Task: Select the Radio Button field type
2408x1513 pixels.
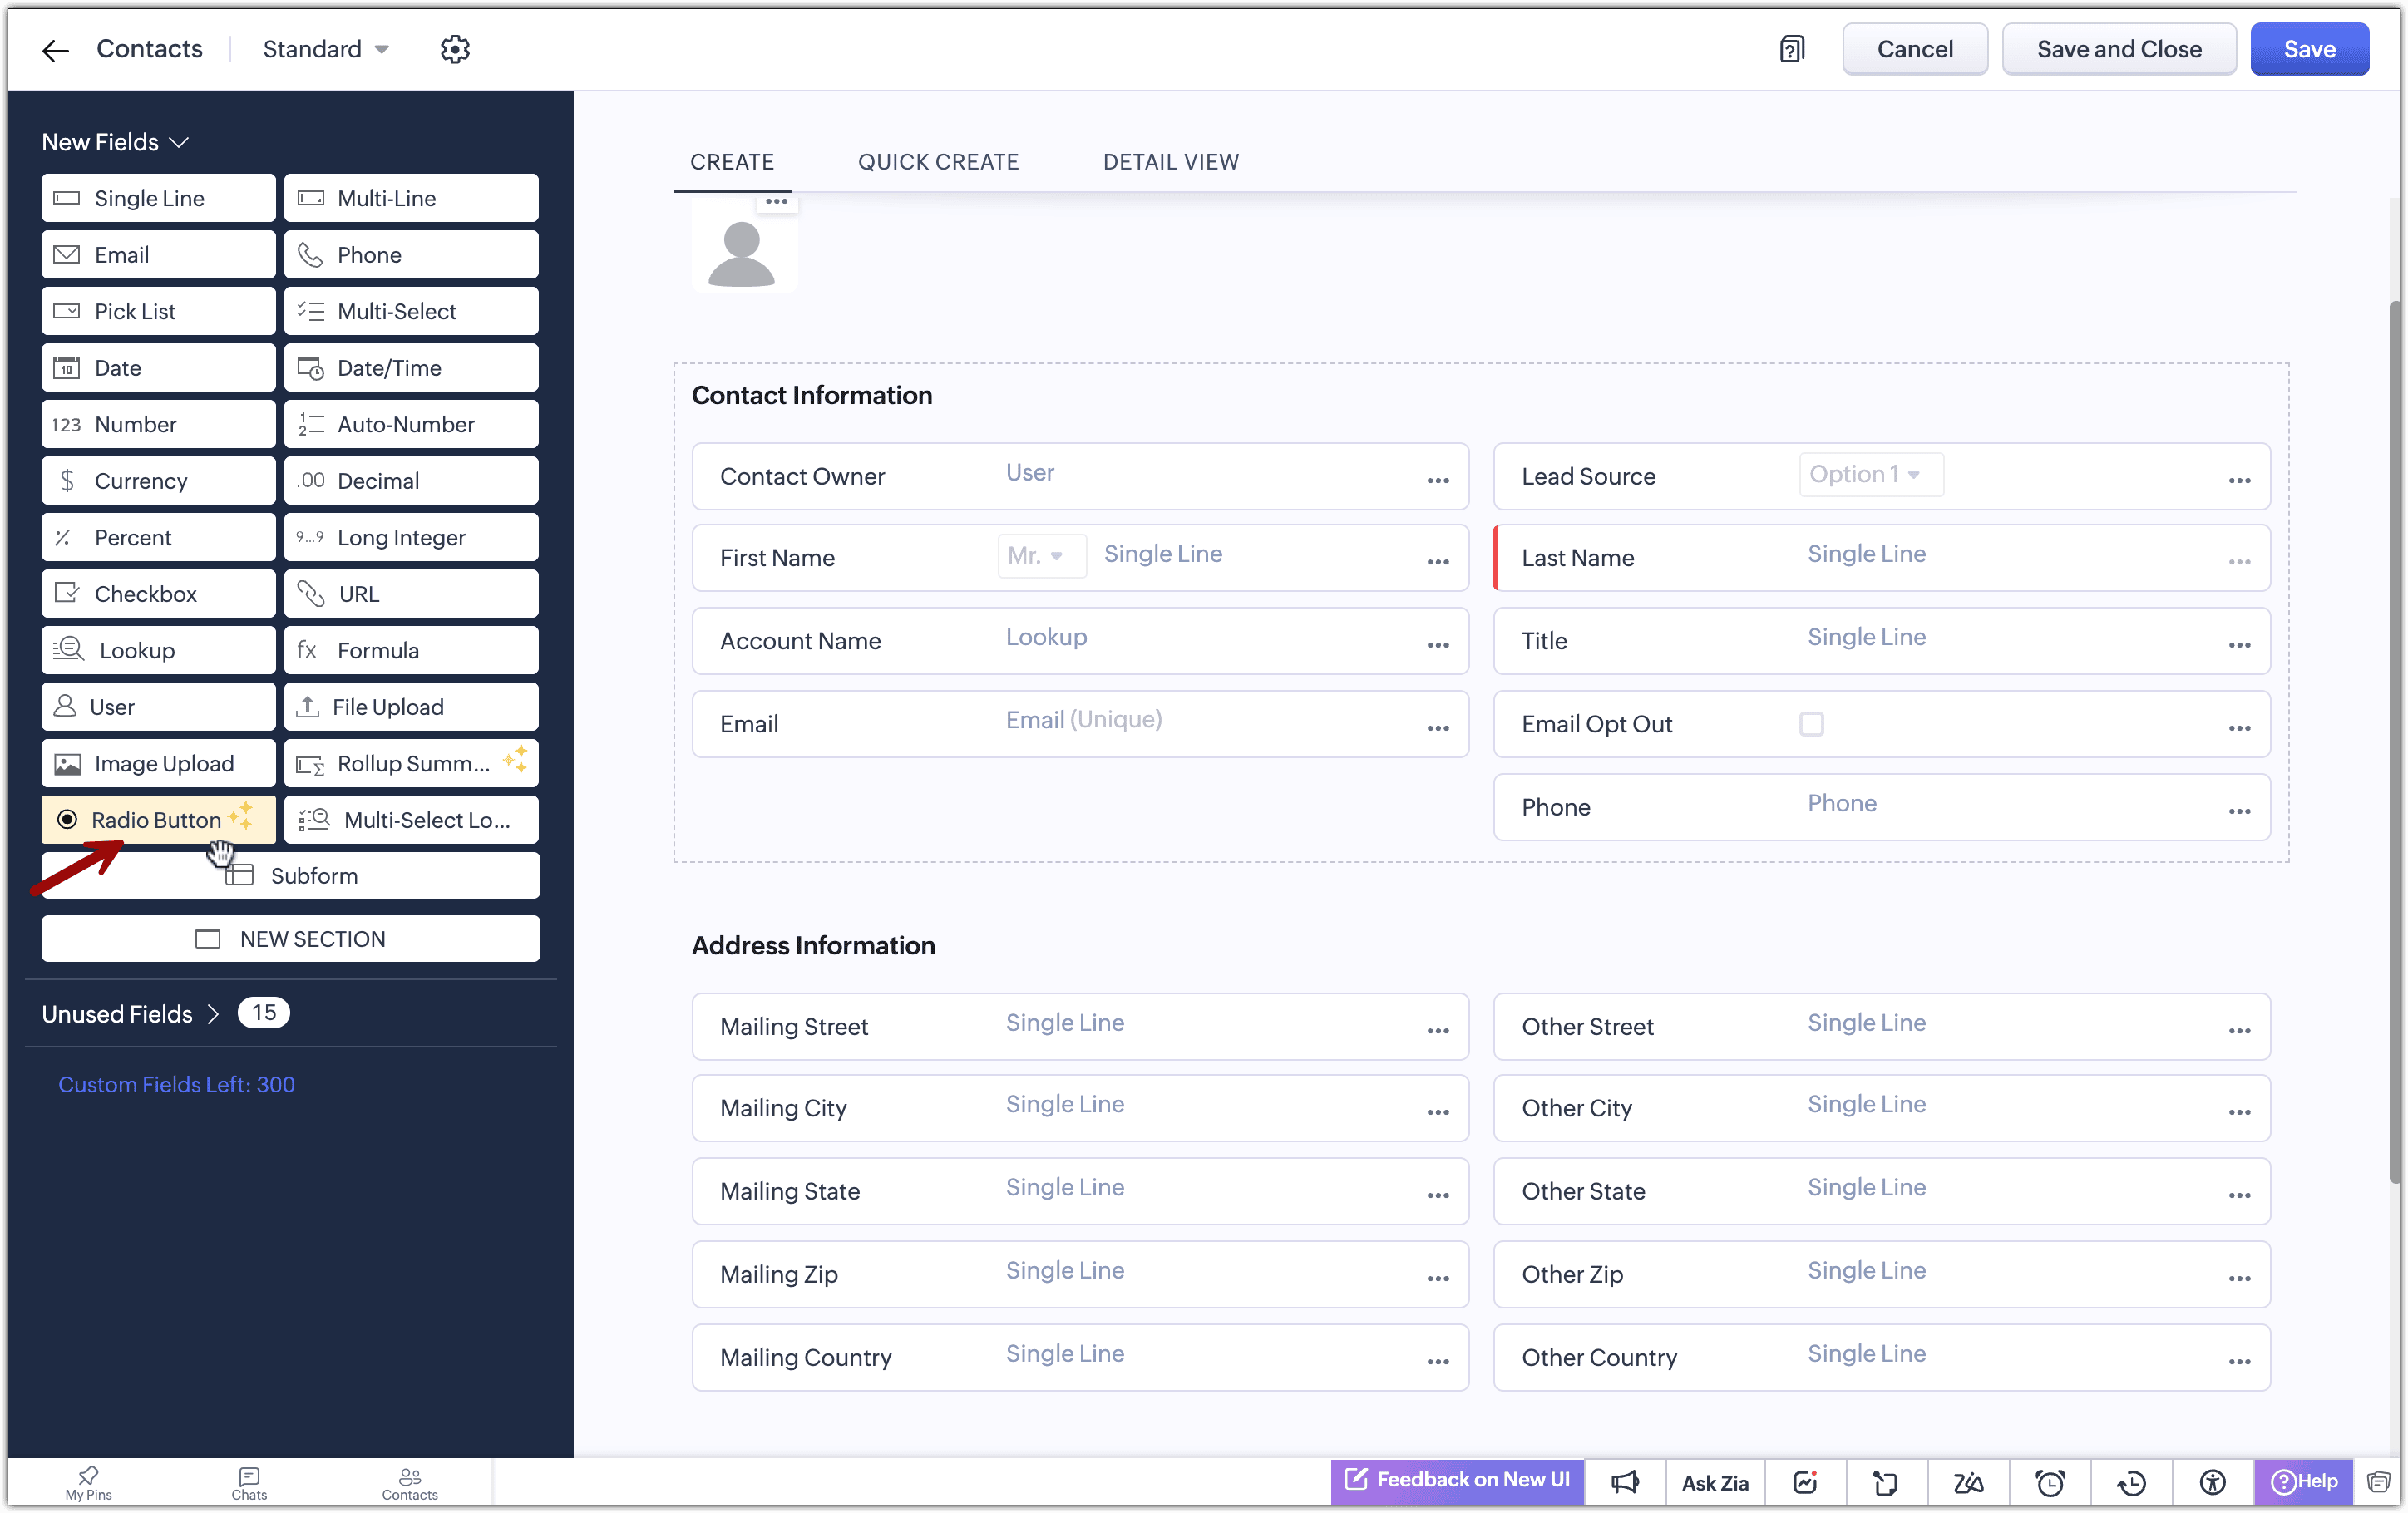Action: pyautogui.click(x=157, y=820)
